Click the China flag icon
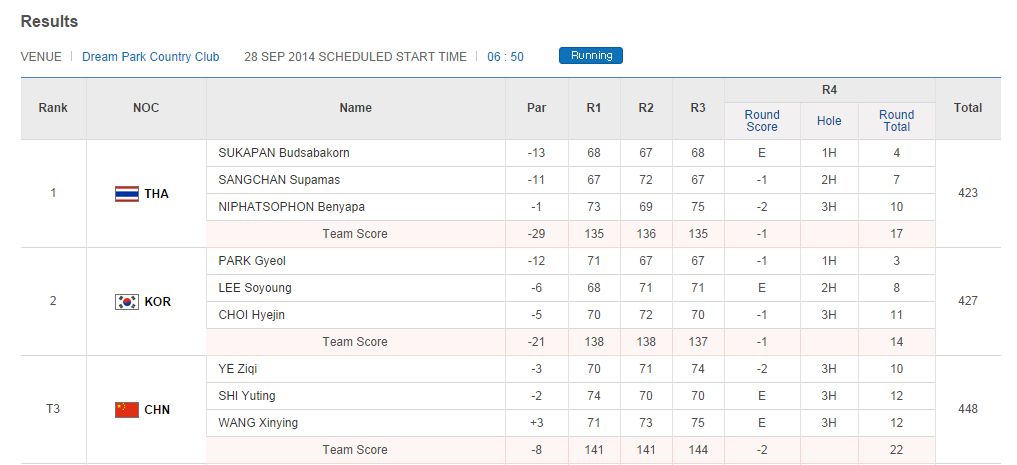Screen dimensions: 1017x465 pos(127,409)
